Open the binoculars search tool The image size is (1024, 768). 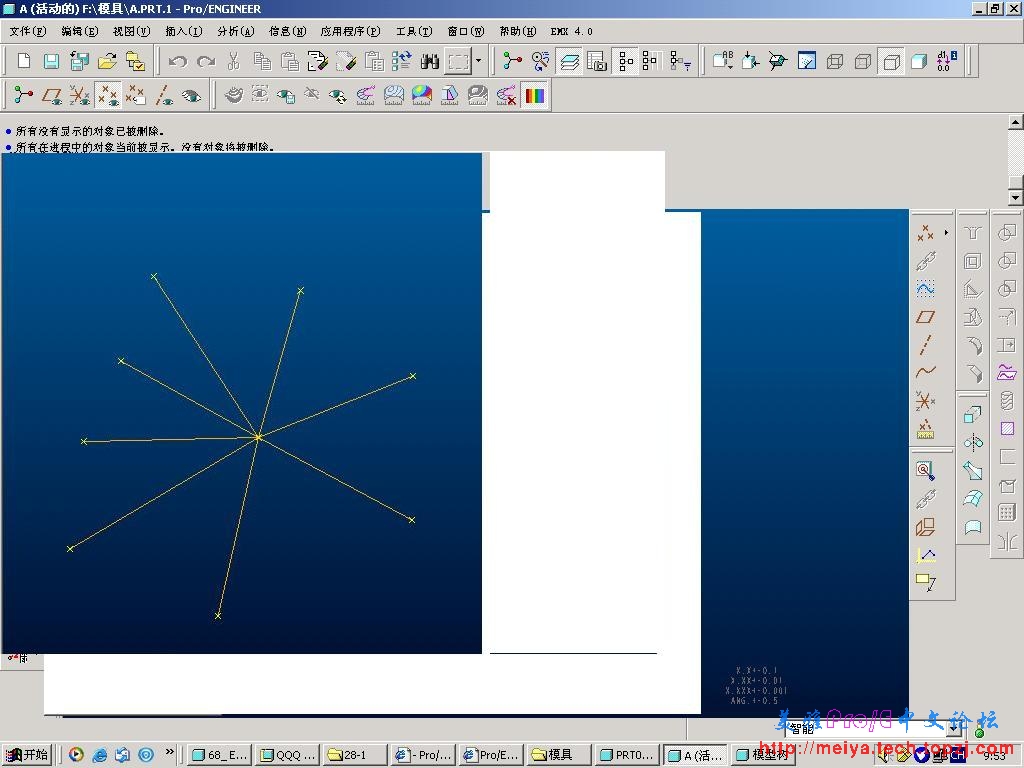point(430,61)
